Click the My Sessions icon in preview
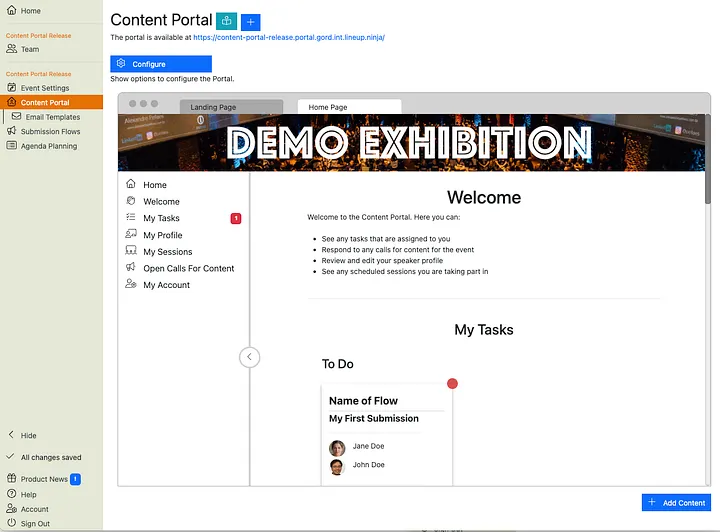Image resolution: width=720 pixels, height=532 pixels. coord(131,251)
